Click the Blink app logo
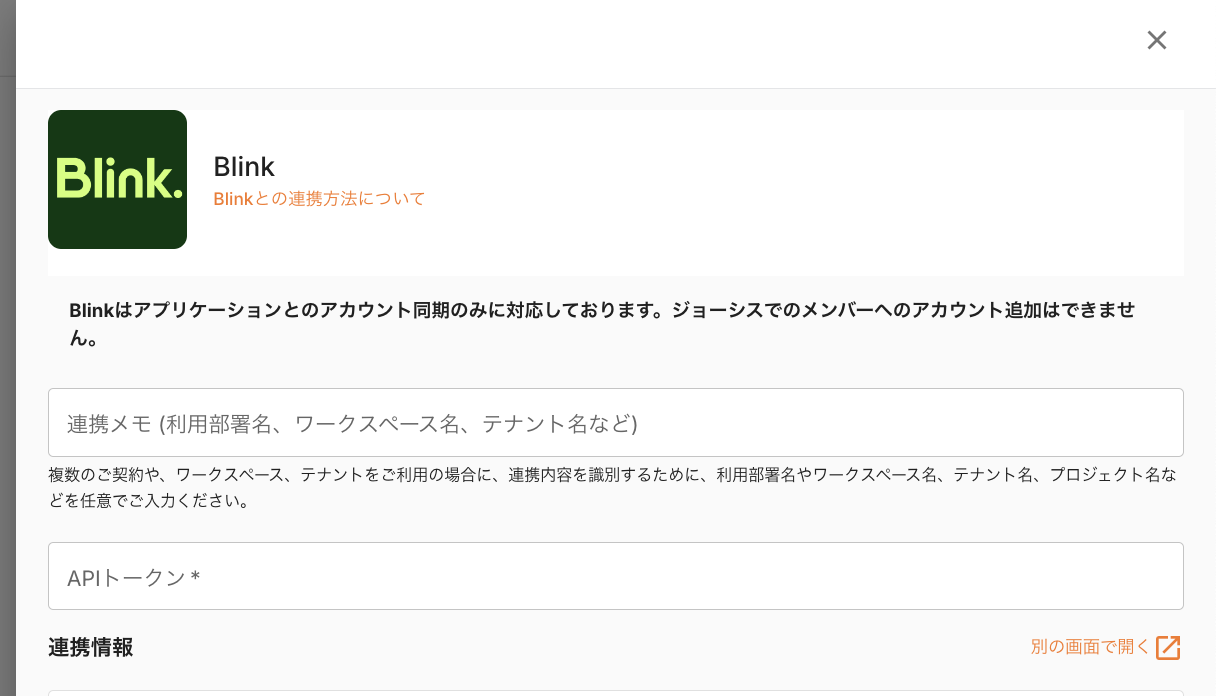Image resolution: width=1216 pixels, height=696 pixels. click(x=117, y=179)
